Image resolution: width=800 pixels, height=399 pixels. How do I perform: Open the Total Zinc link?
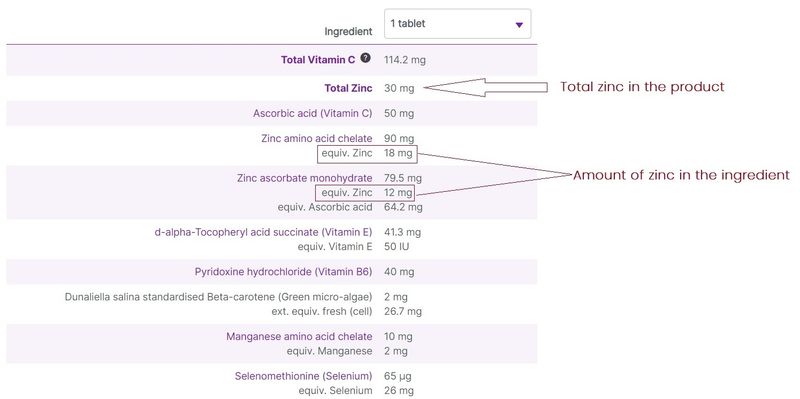tap(348, 88)
